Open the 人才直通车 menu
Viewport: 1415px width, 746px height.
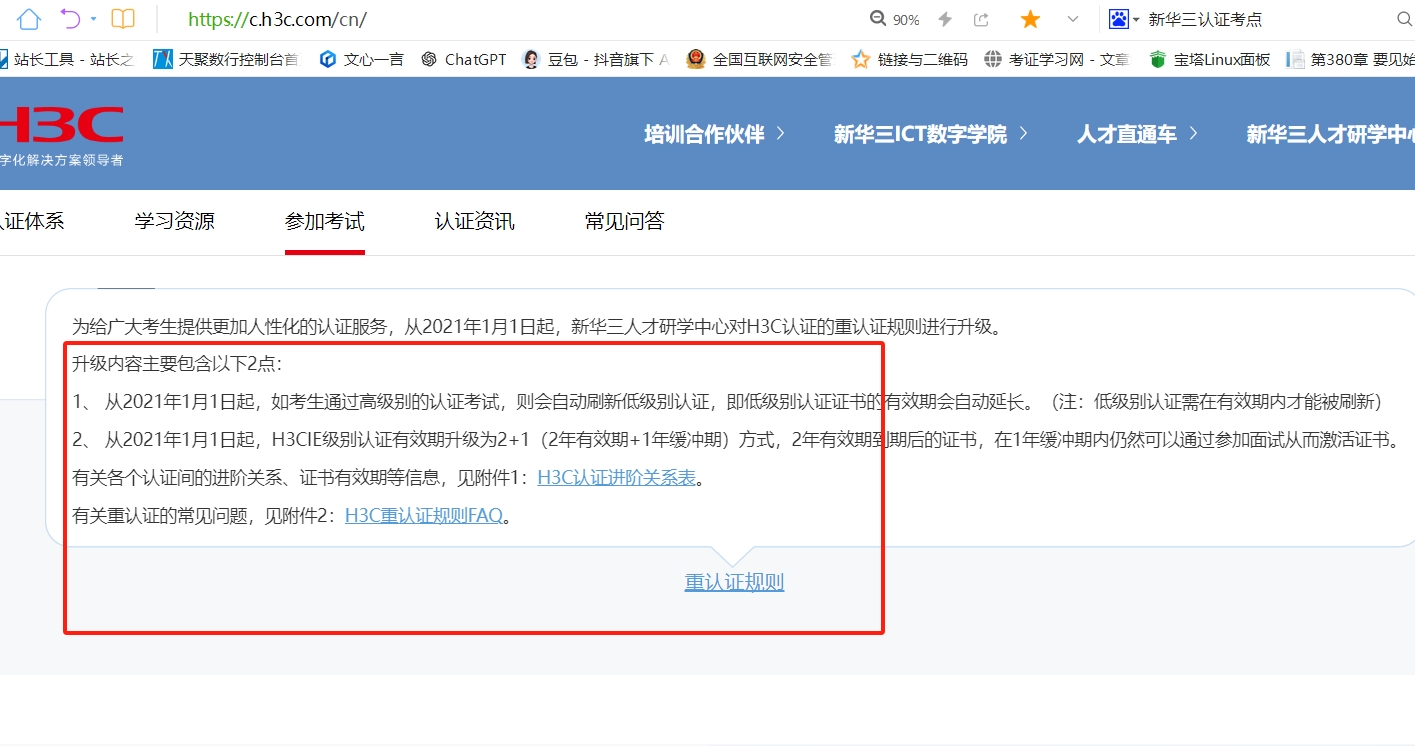[1137, 134]
